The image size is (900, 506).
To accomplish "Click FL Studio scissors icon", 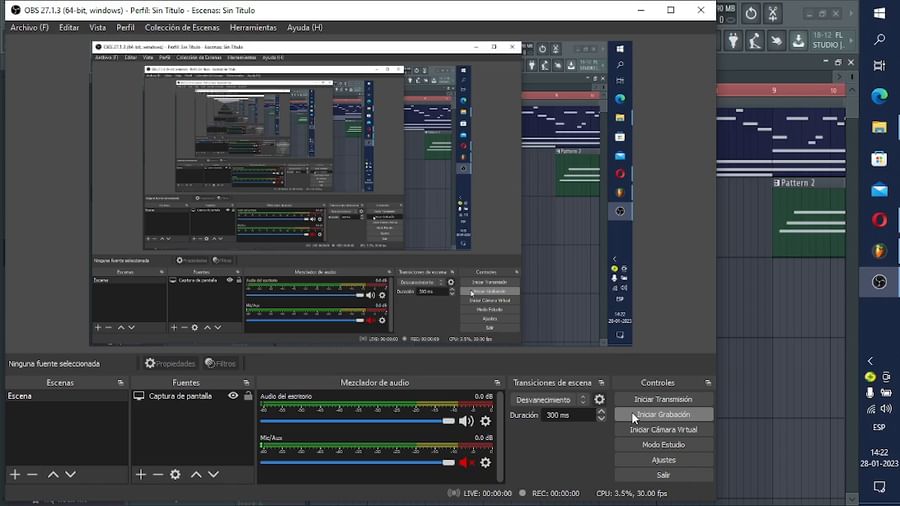I will coord(773,13).
